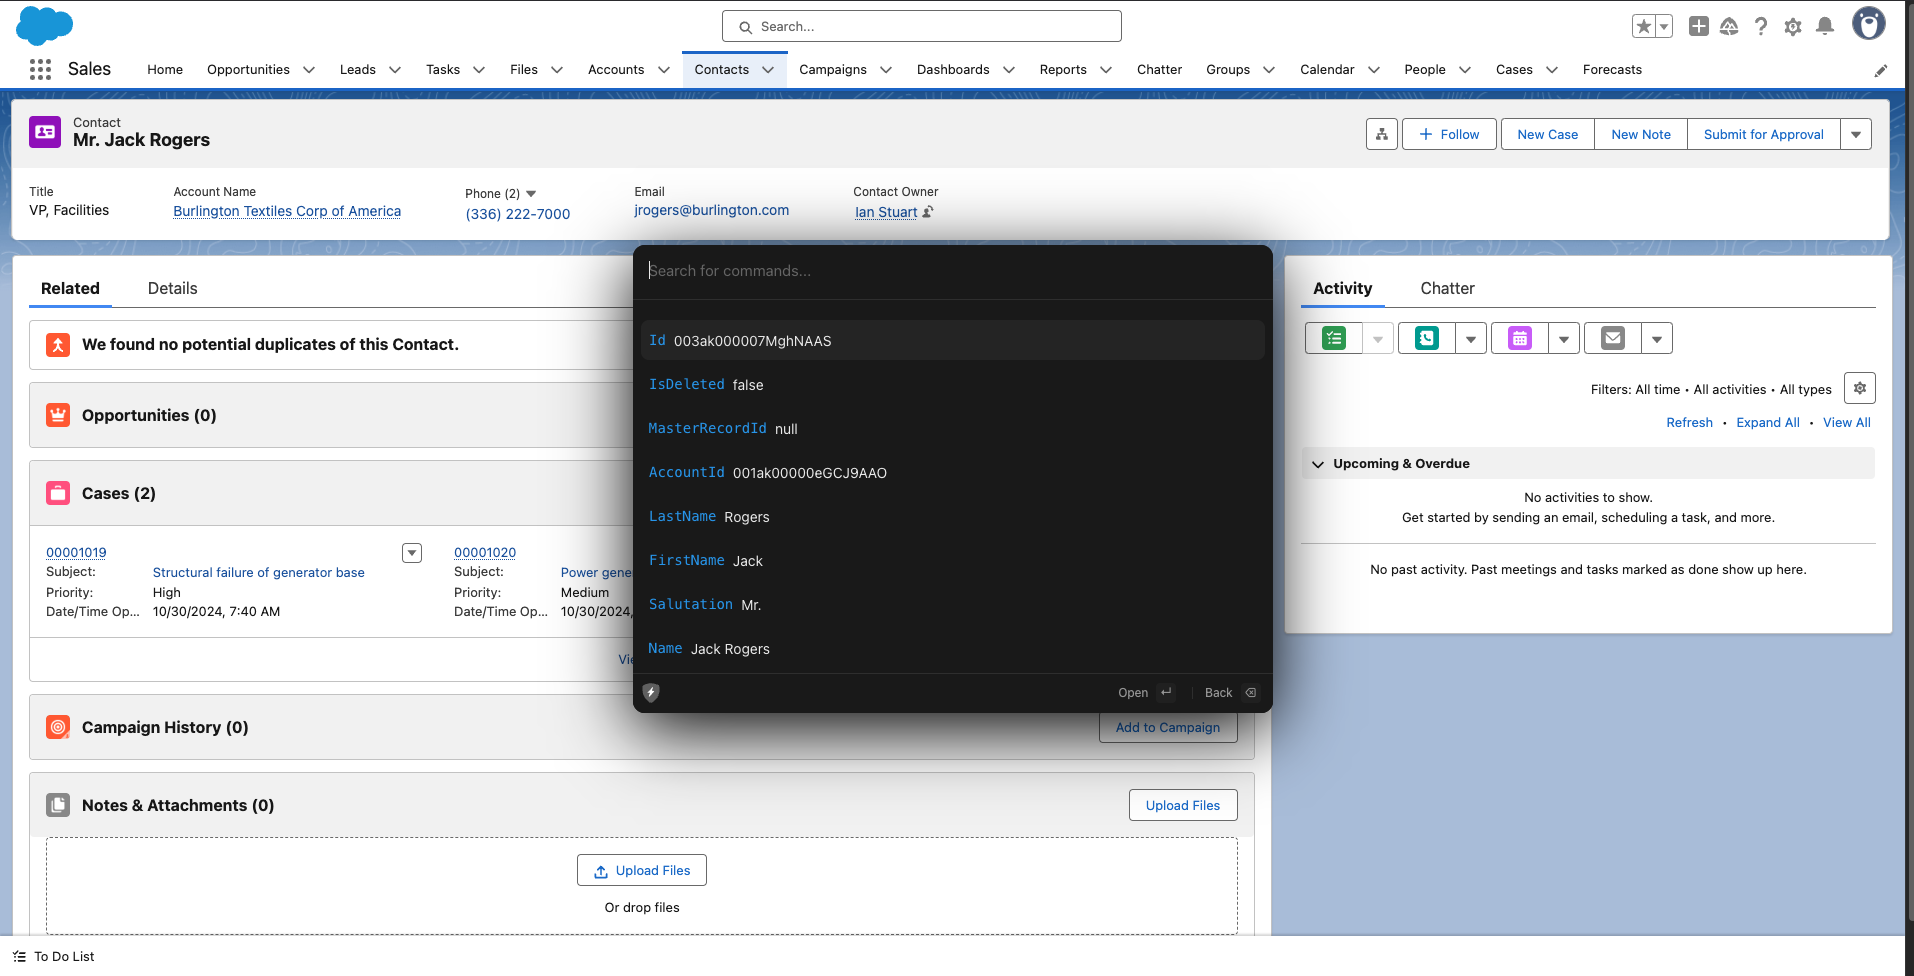Open the Leads nav dropdown chevron
The height and width of the screenshot is (976, 1914).
coord(395,70)
